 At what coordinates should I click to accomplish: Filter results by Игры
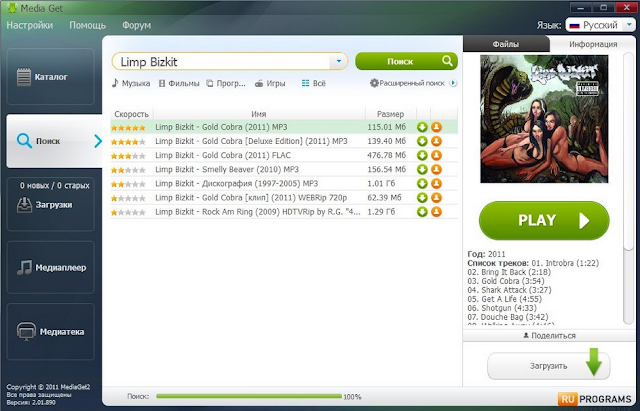[x=270, y=83]
